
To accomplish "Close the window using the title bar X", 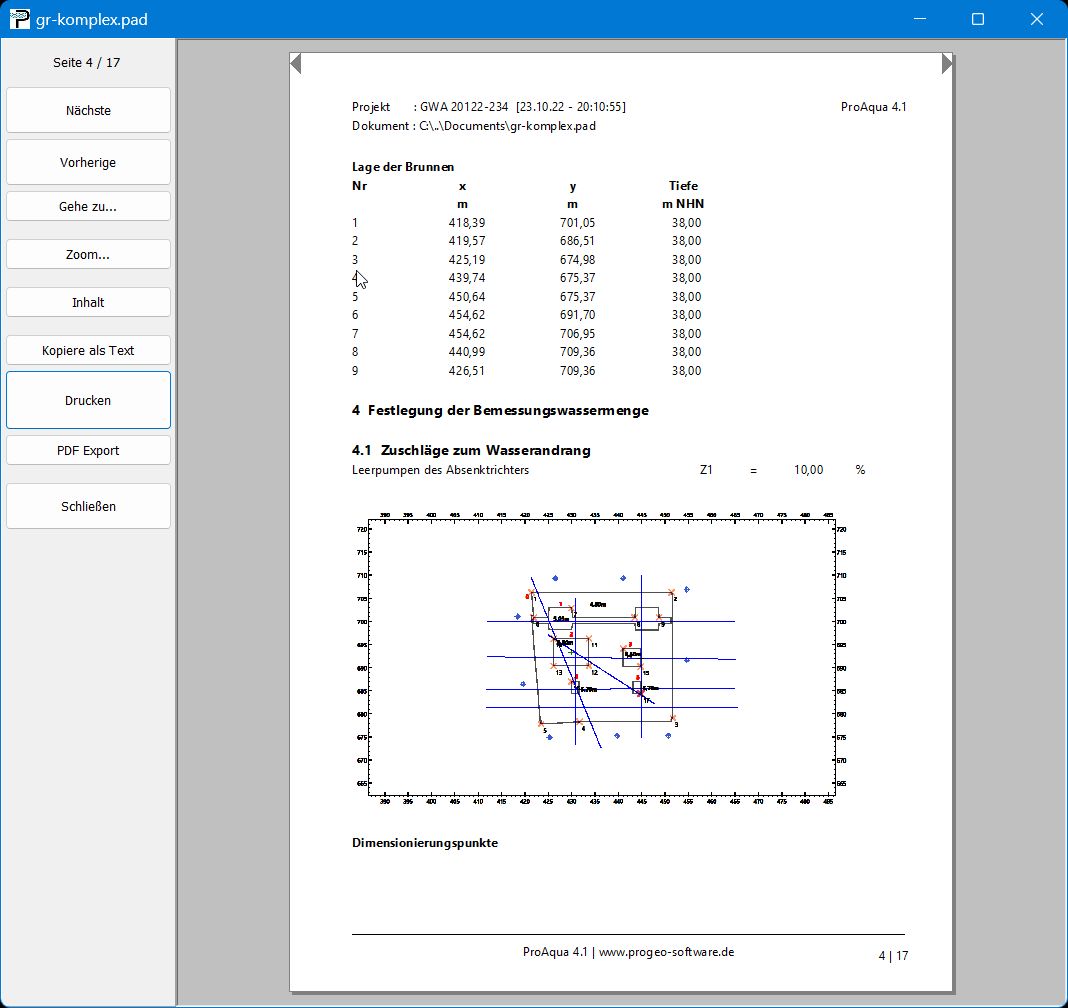I will click(1037, 19).
